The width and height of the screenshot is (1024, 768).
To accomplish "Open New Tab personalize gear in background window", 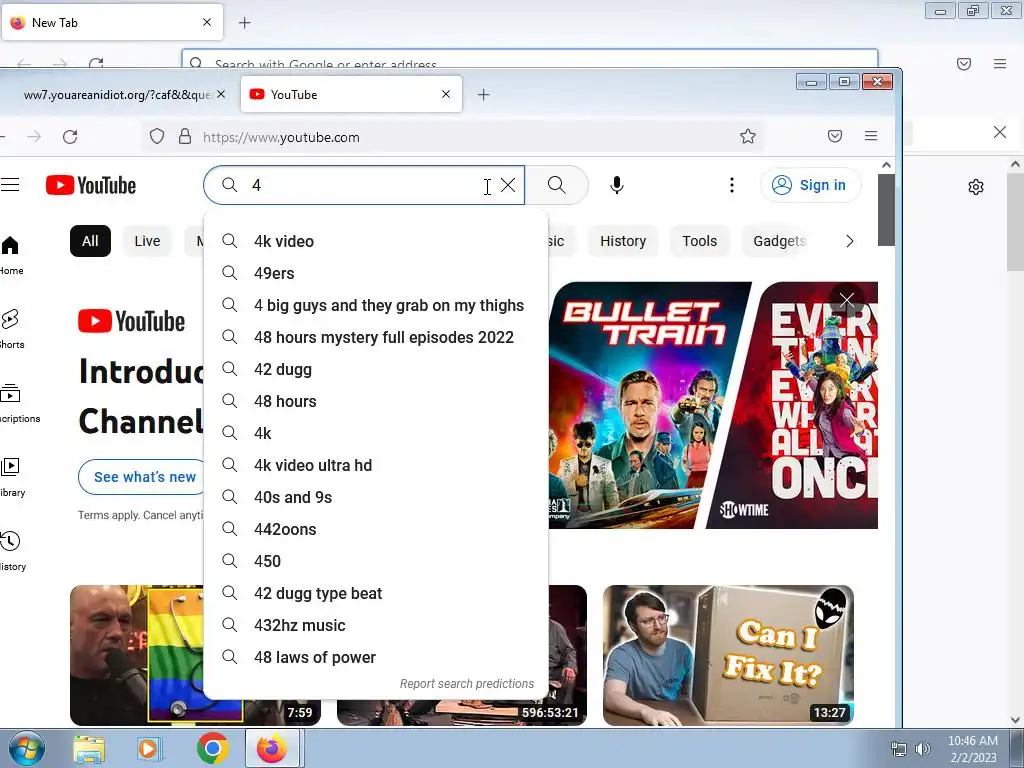I will pos(976,187).
